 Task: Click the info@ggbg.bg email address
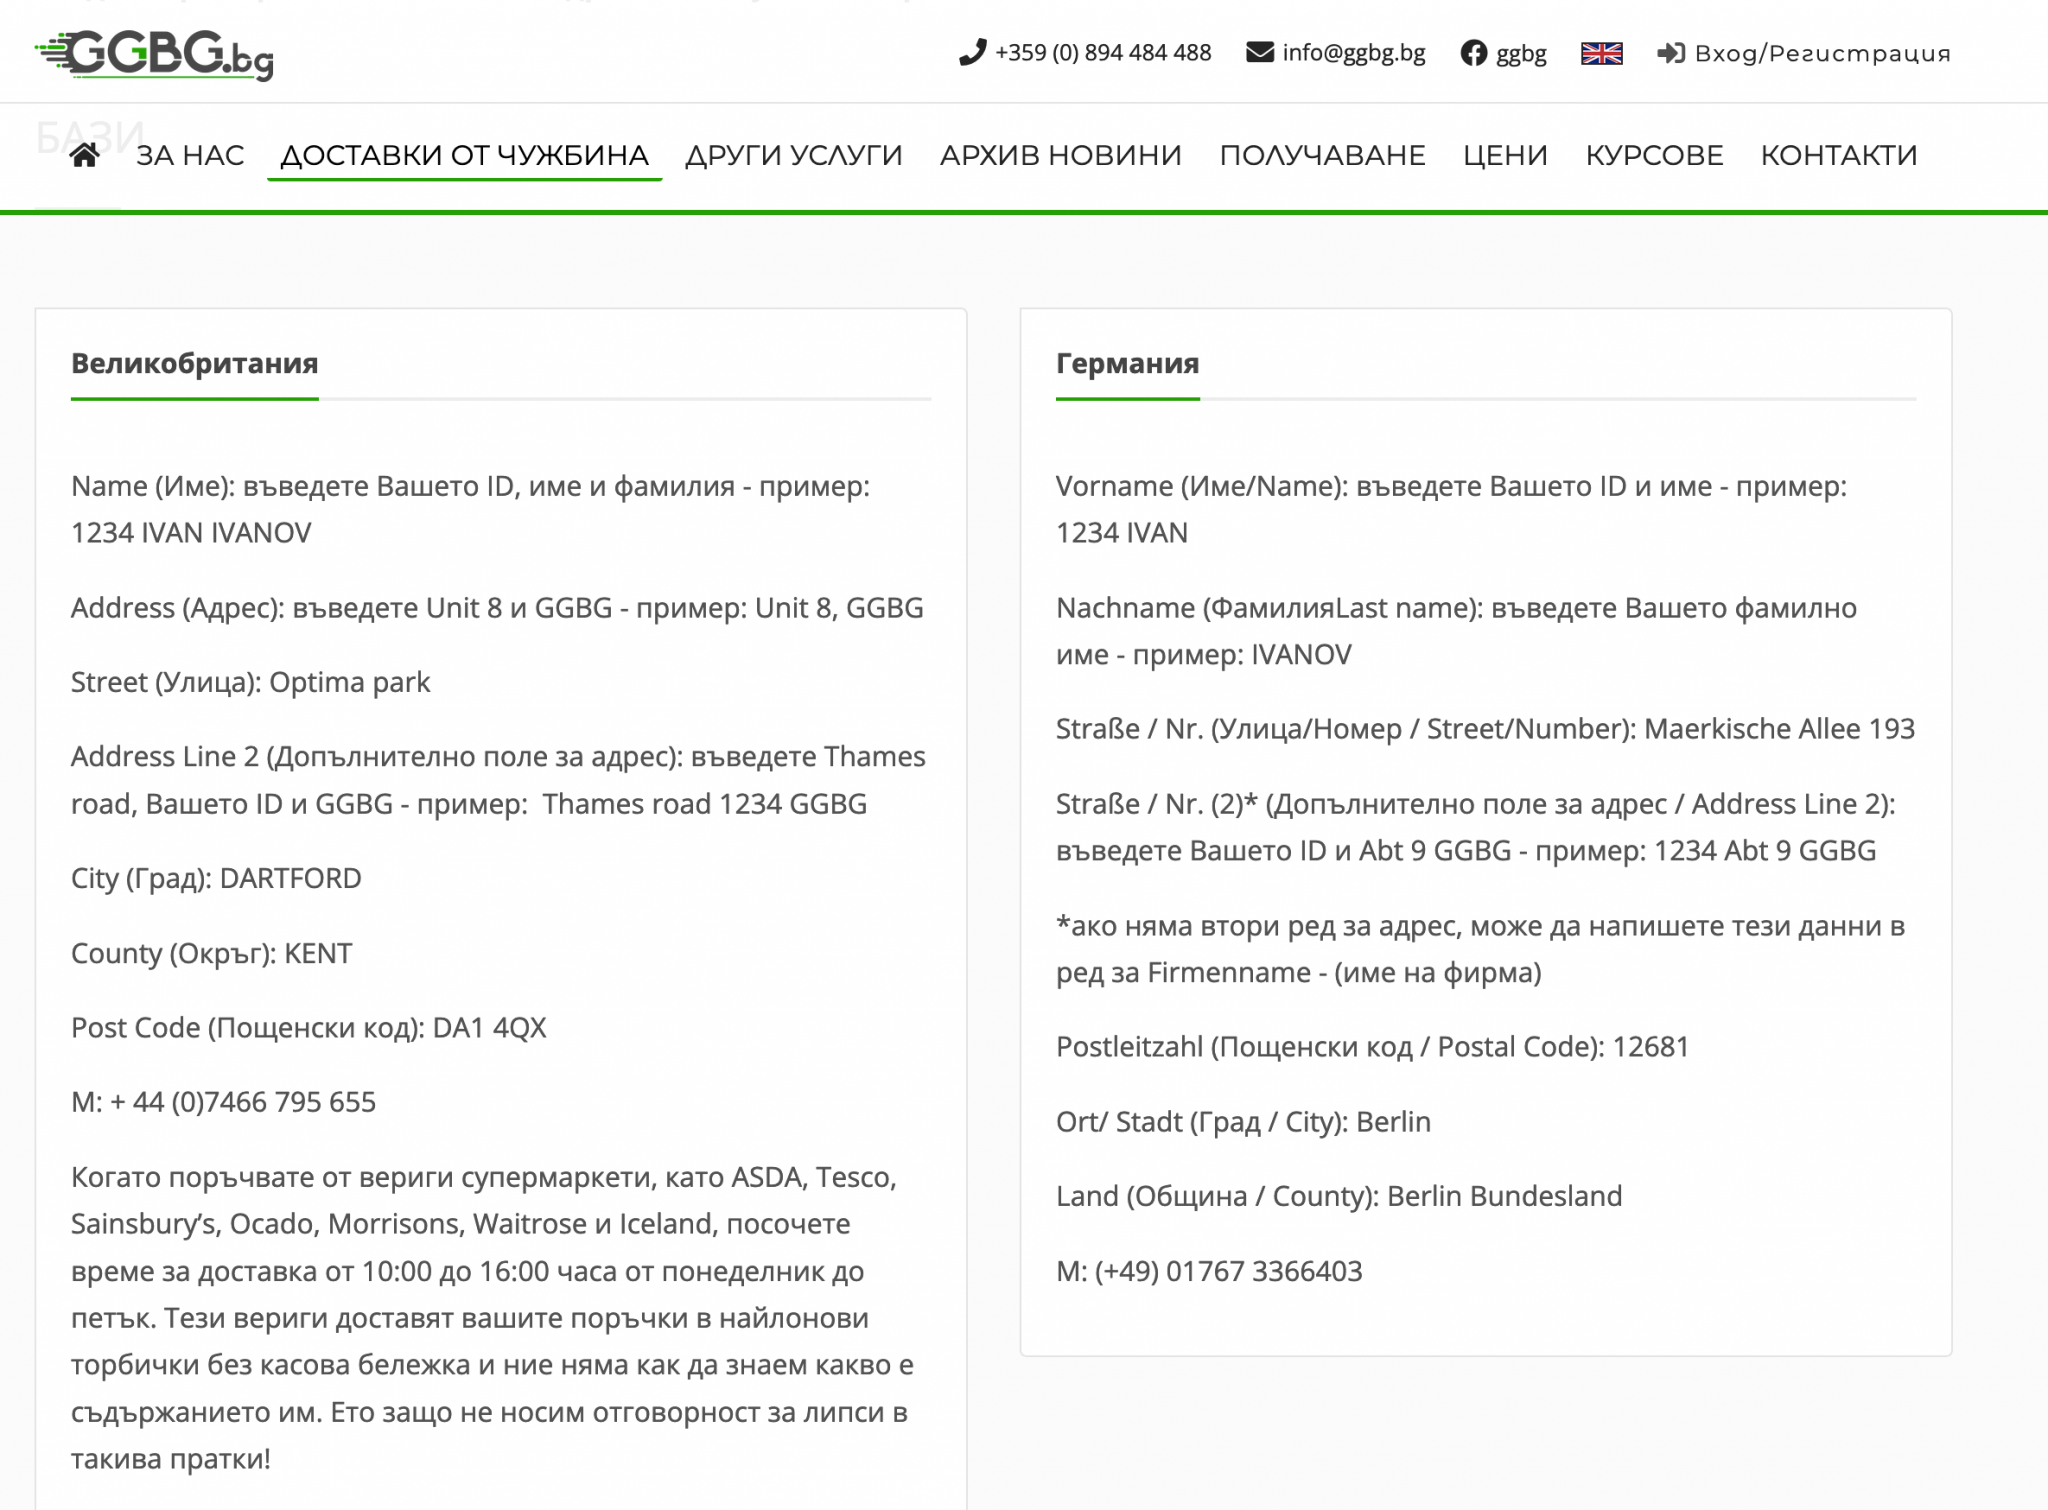(x=1353, y=53)
